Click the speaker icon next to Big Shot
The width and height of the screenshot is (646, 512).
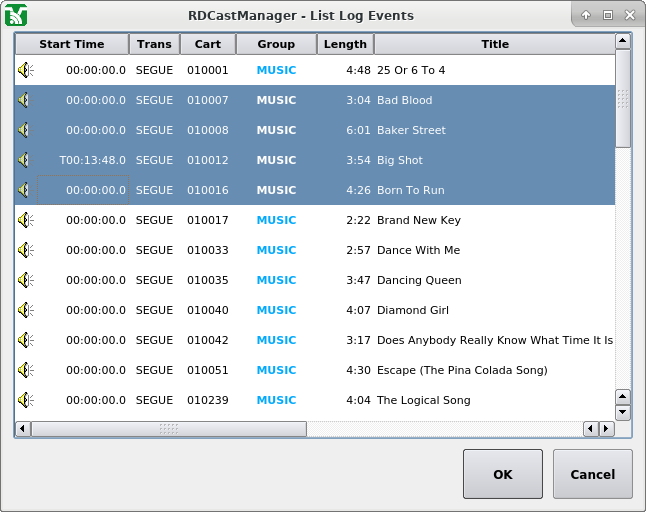click(x=25, y=160)
